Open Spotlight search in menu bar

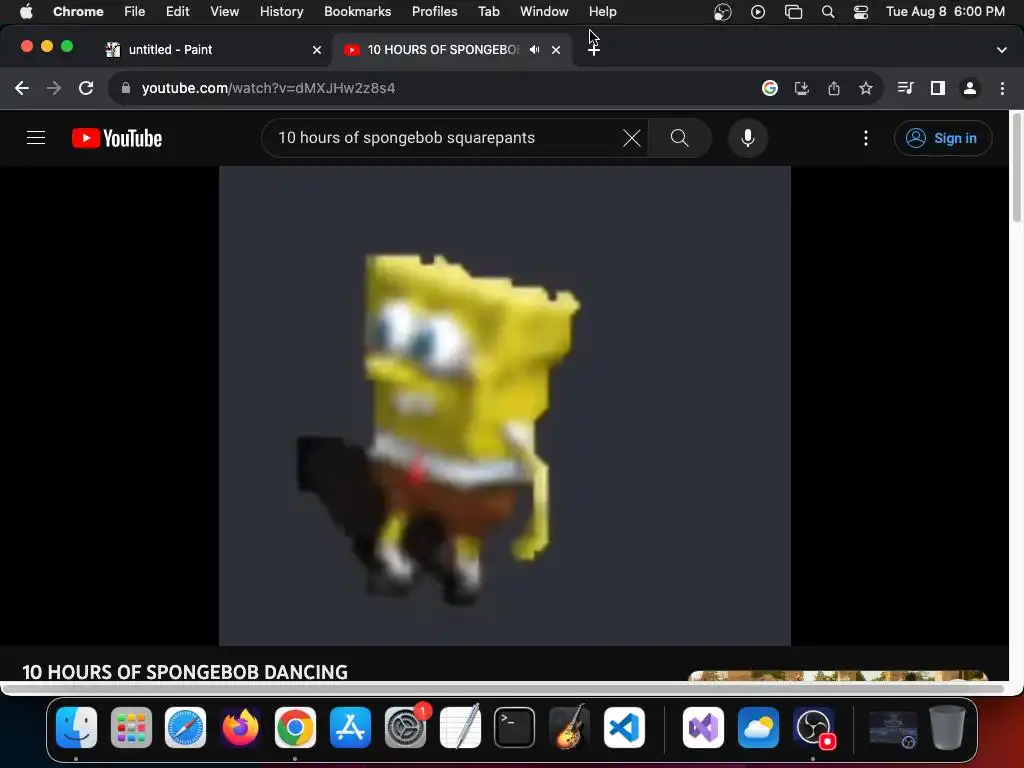click(827, 12)
